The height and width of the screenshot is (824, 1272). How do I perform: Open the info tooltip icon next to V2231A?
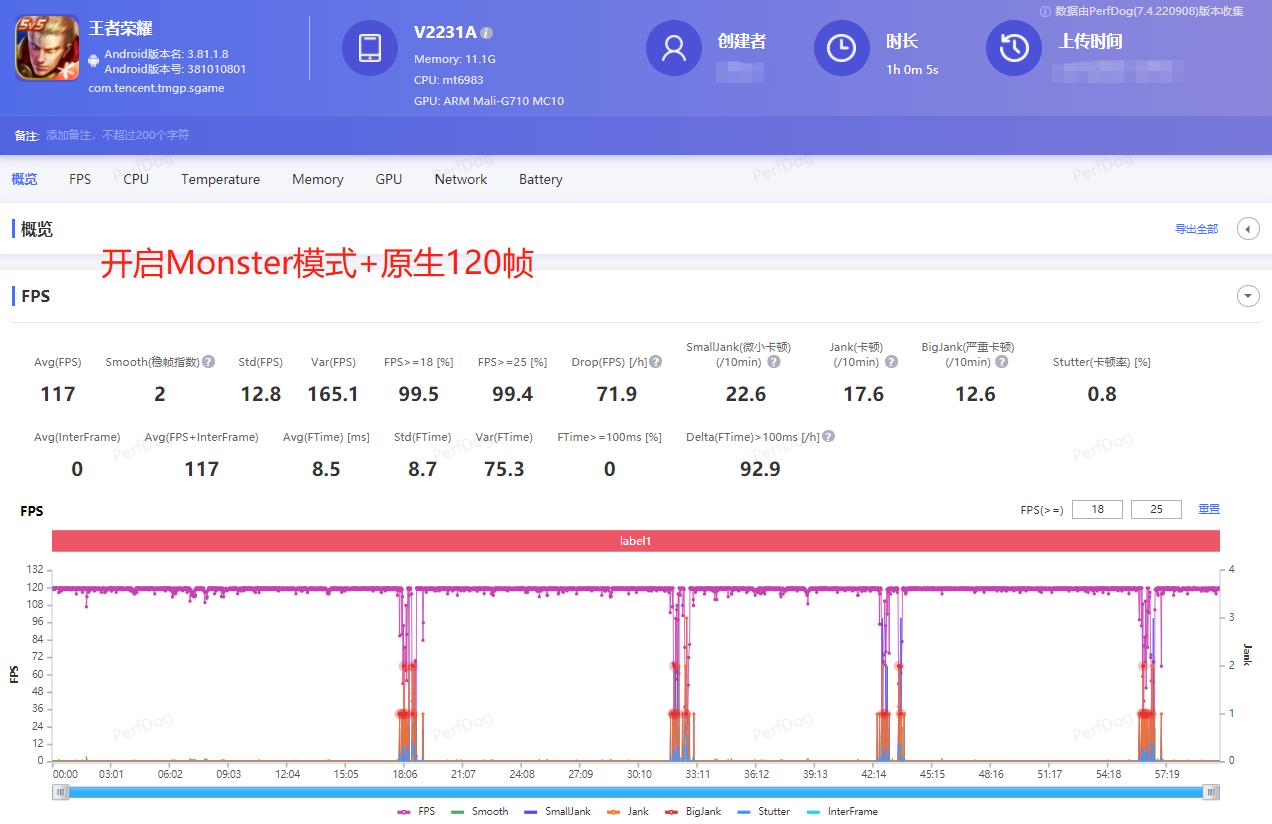coord(487,31)
